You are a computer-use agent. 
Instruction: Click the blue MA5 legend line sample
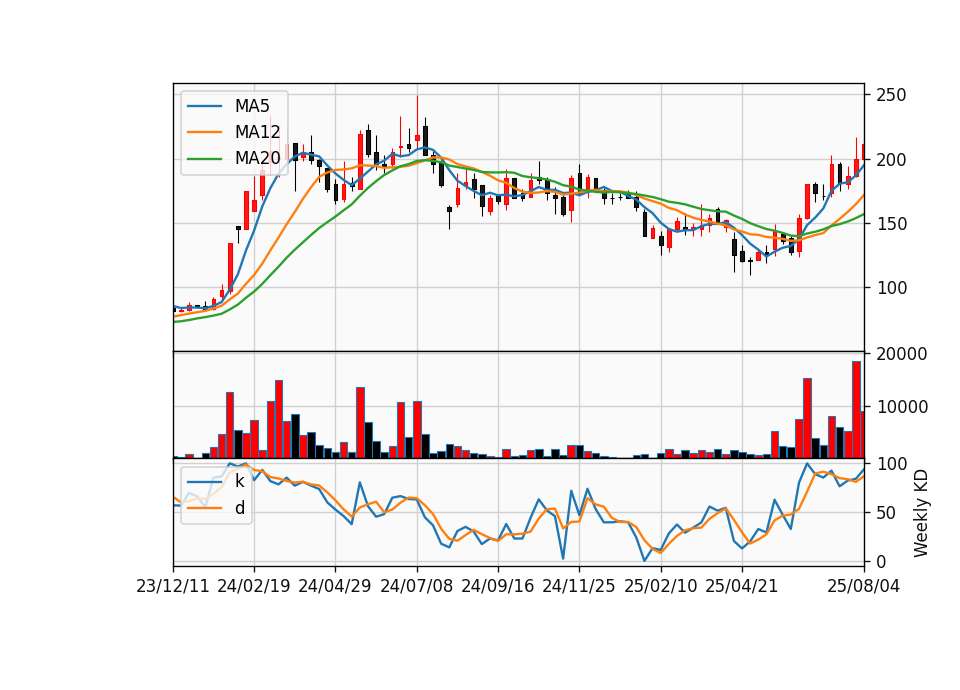pyautogui.click(x=204, y=107)
